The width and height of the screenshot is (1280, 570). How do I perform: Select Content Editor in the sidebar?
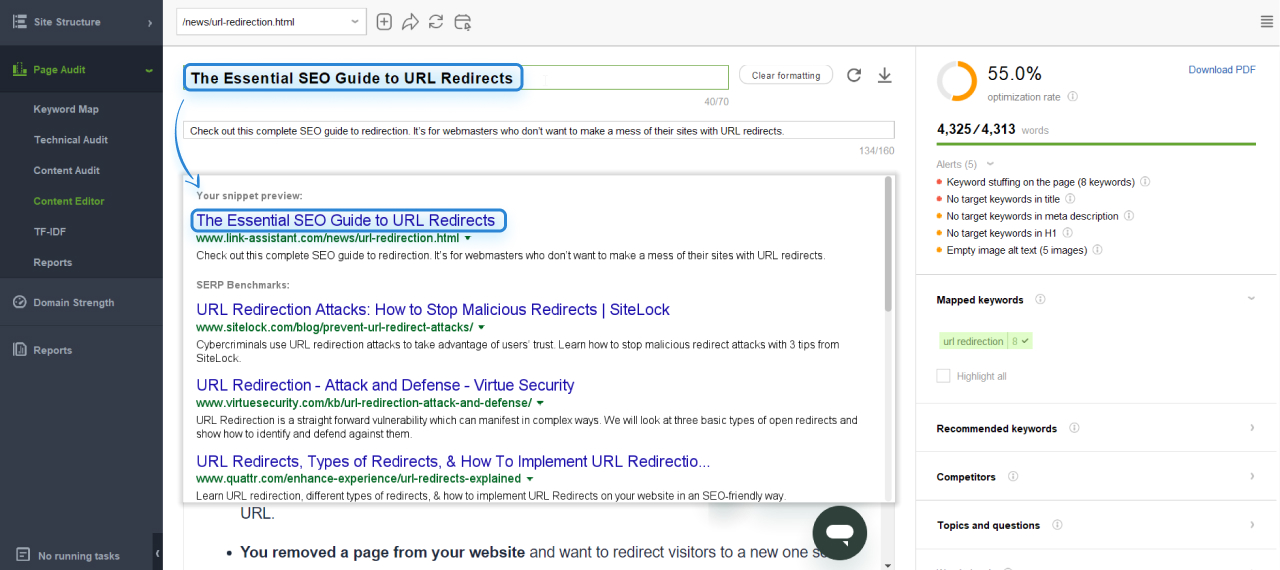[69, 201]
